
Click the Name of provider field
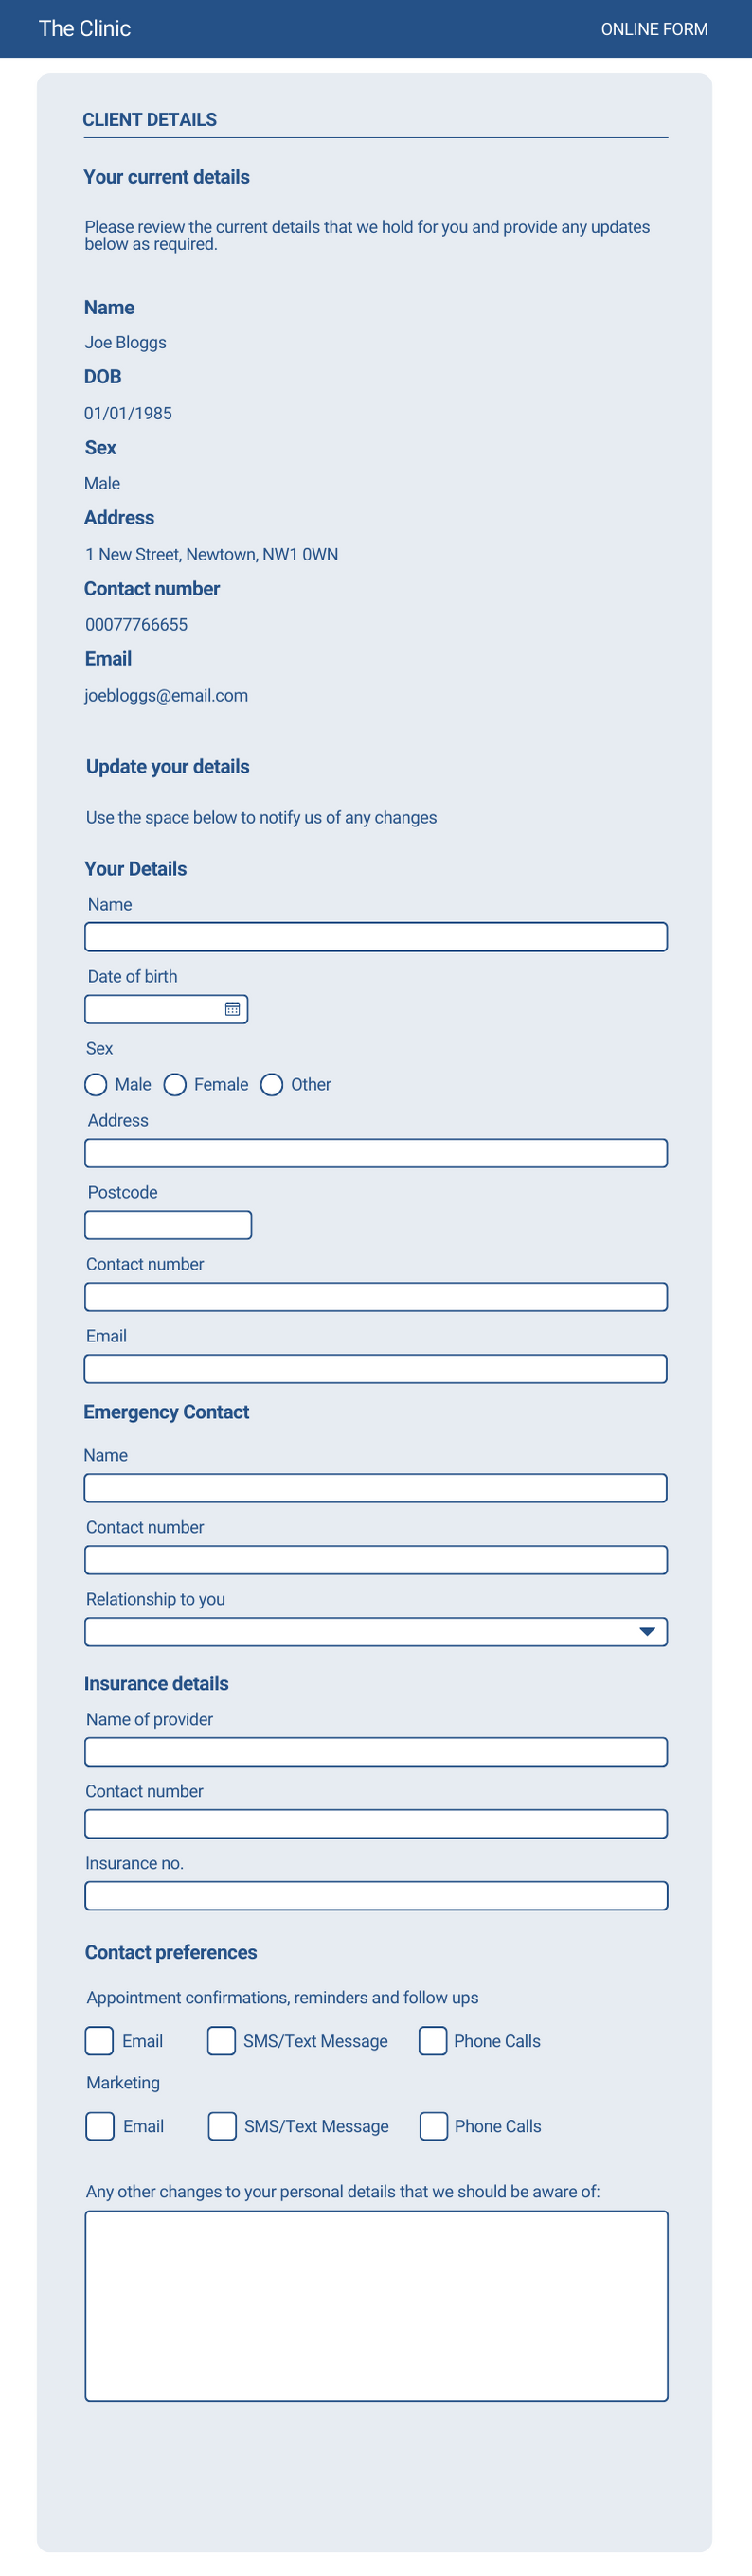376,1752
